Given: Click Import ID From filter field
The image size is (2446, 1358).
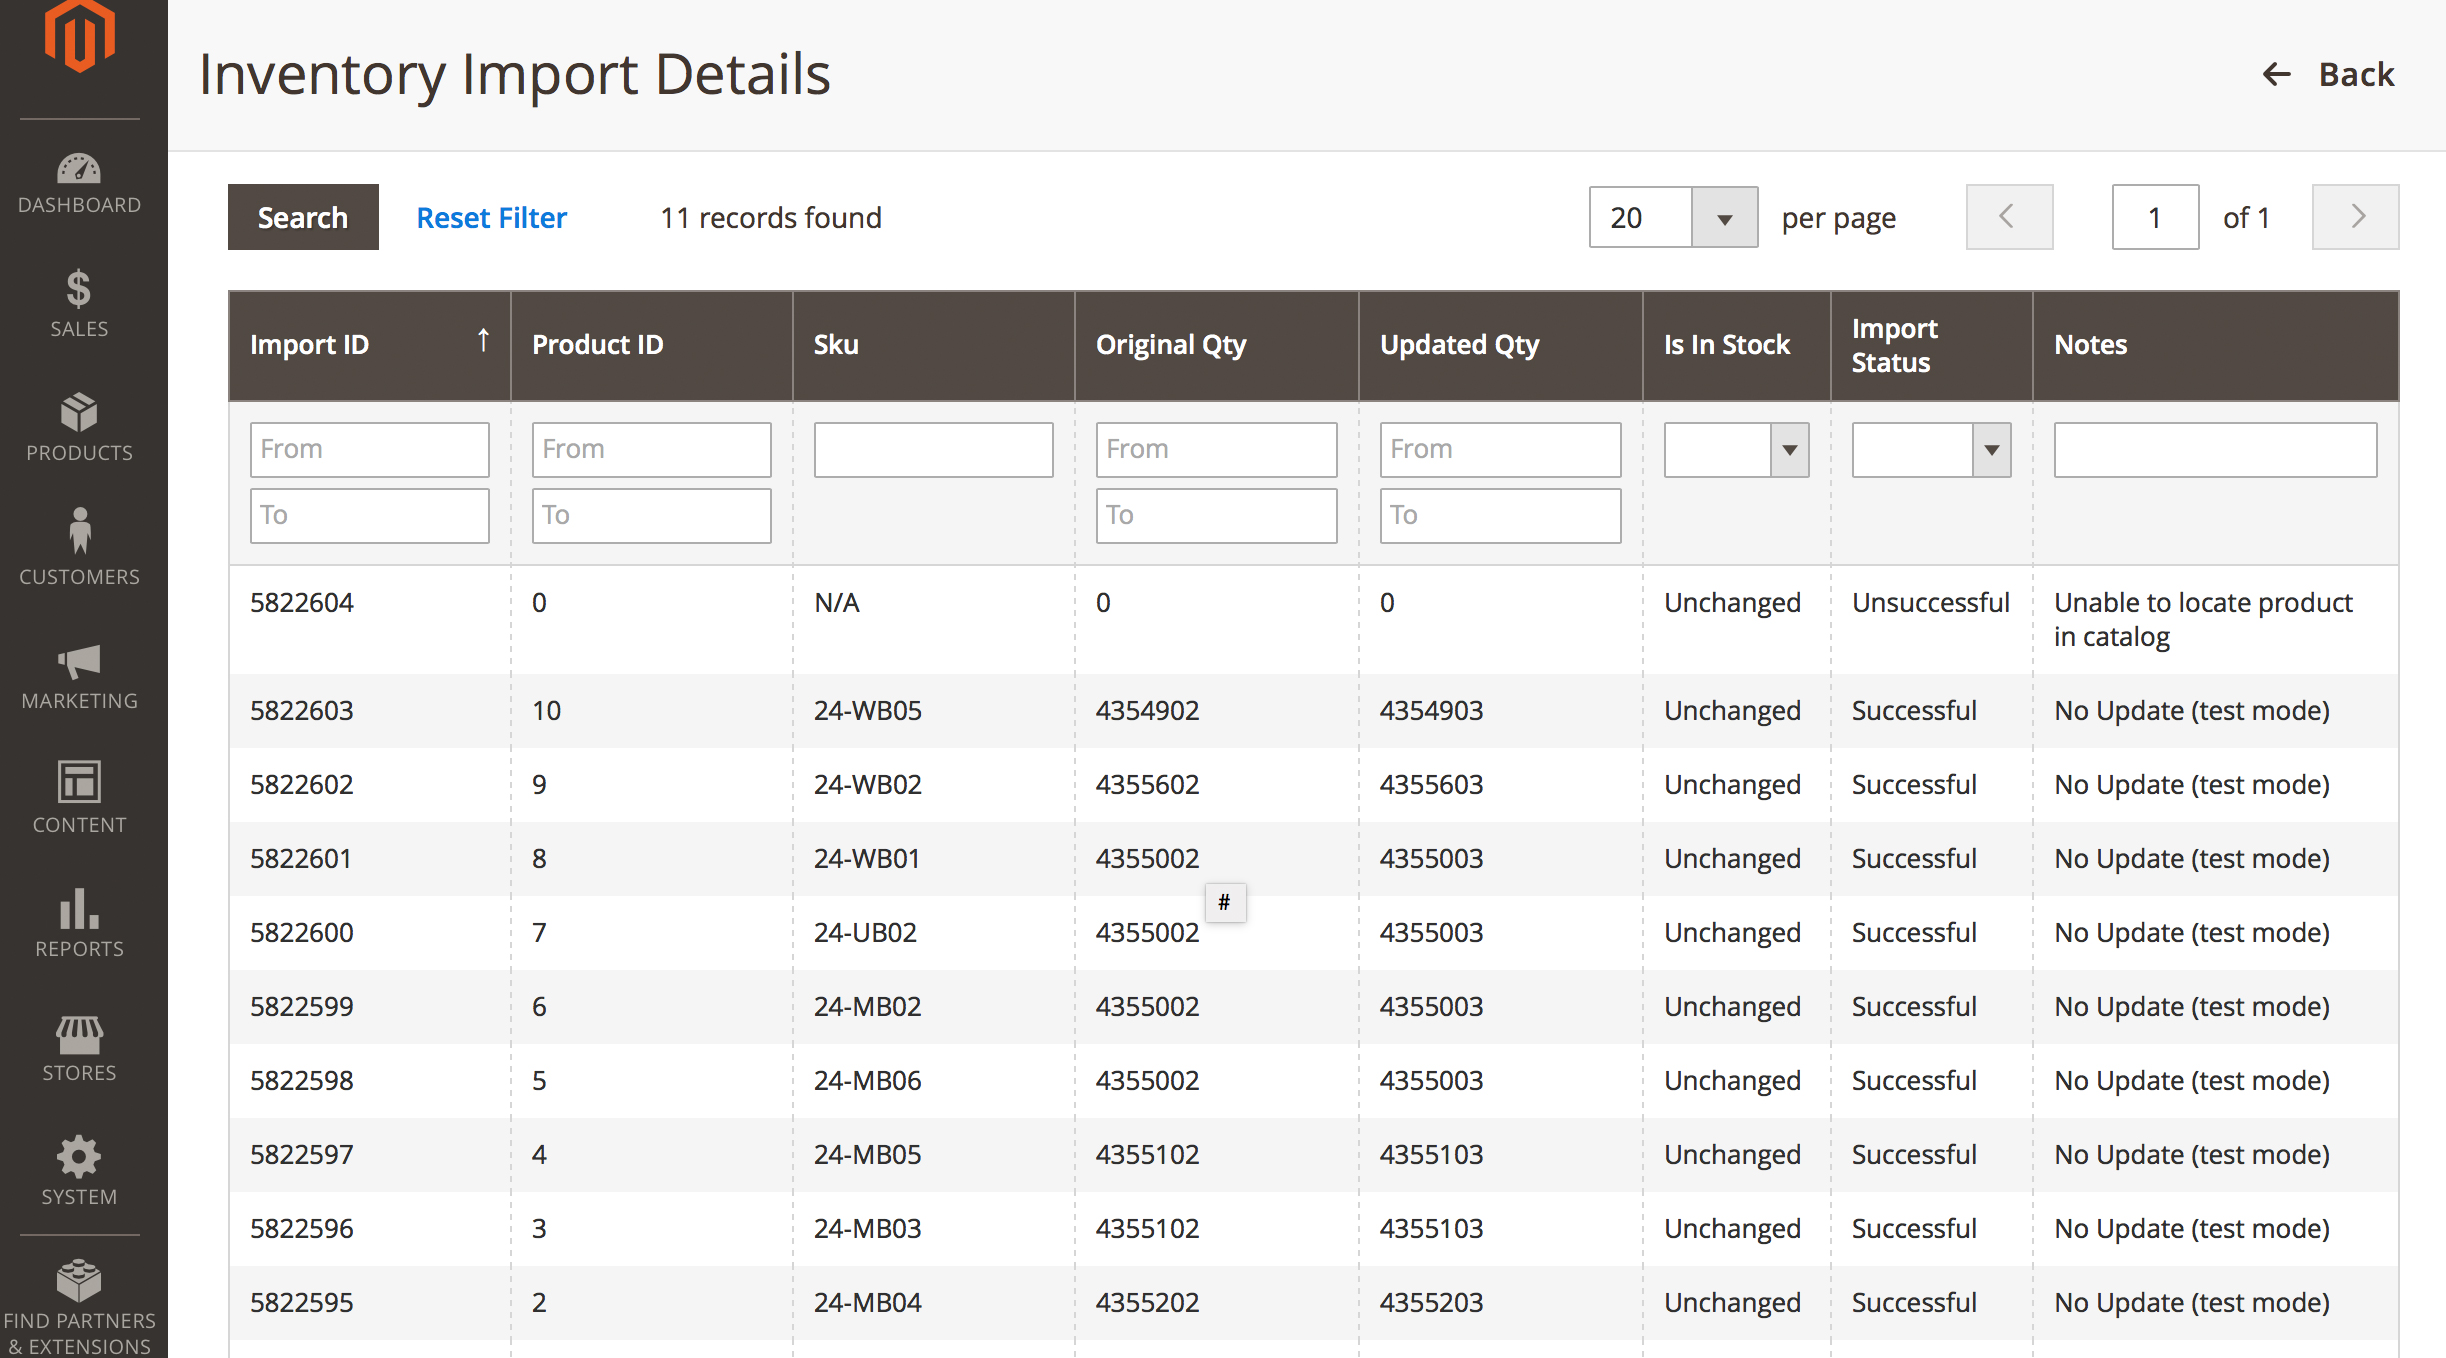Looking at the screenshot, I should pos(370,450).
